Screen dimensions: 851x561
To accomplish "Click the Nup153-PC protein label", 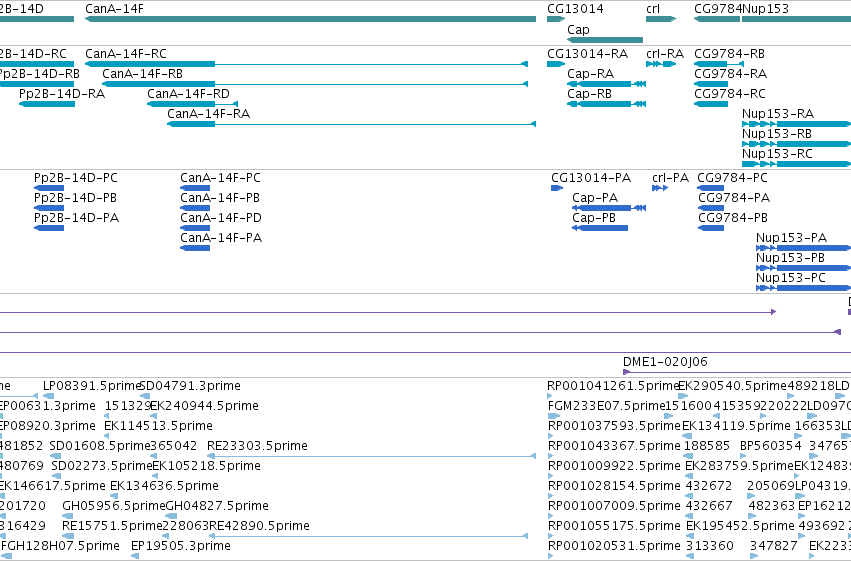I will (x=791, y=278).
